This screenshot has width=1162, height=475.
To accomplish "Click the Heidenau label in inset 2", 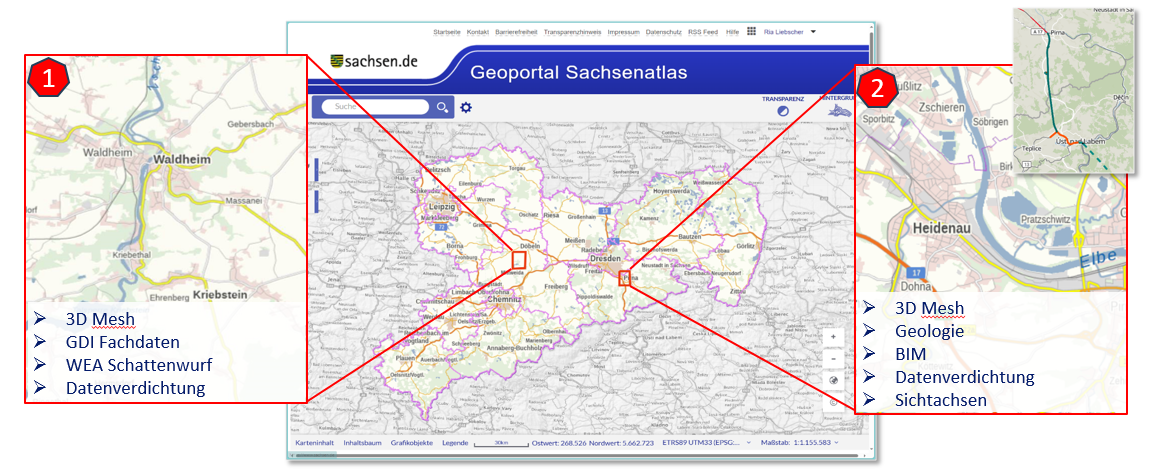I will pos(942,228).
